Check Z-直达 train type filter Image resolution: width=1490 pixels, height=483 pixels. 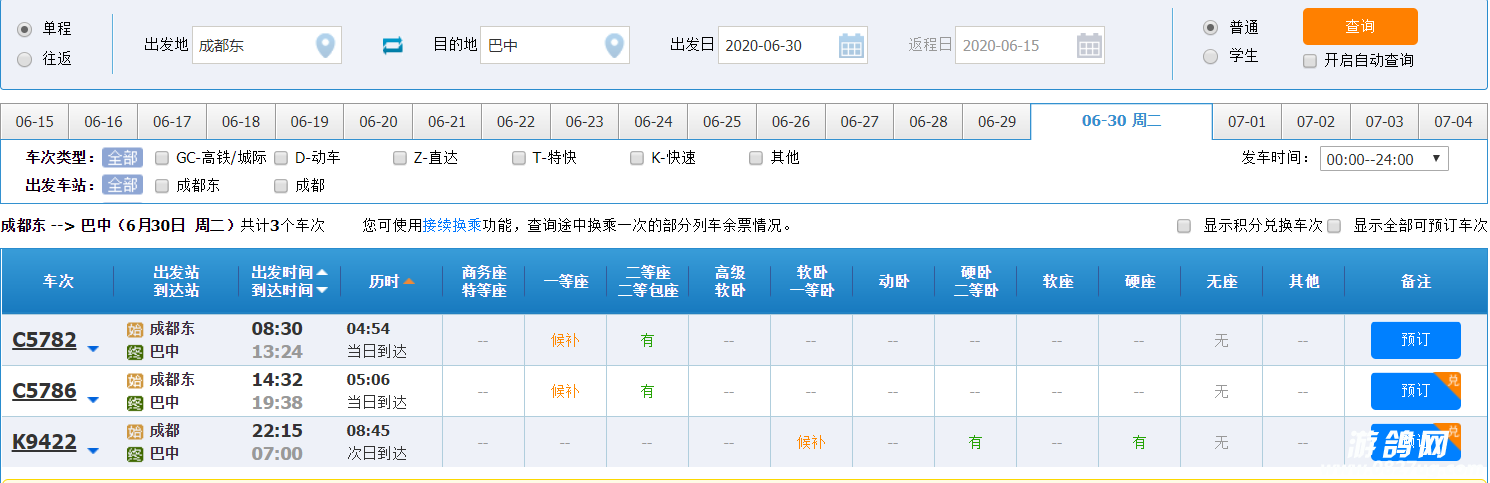400,157
